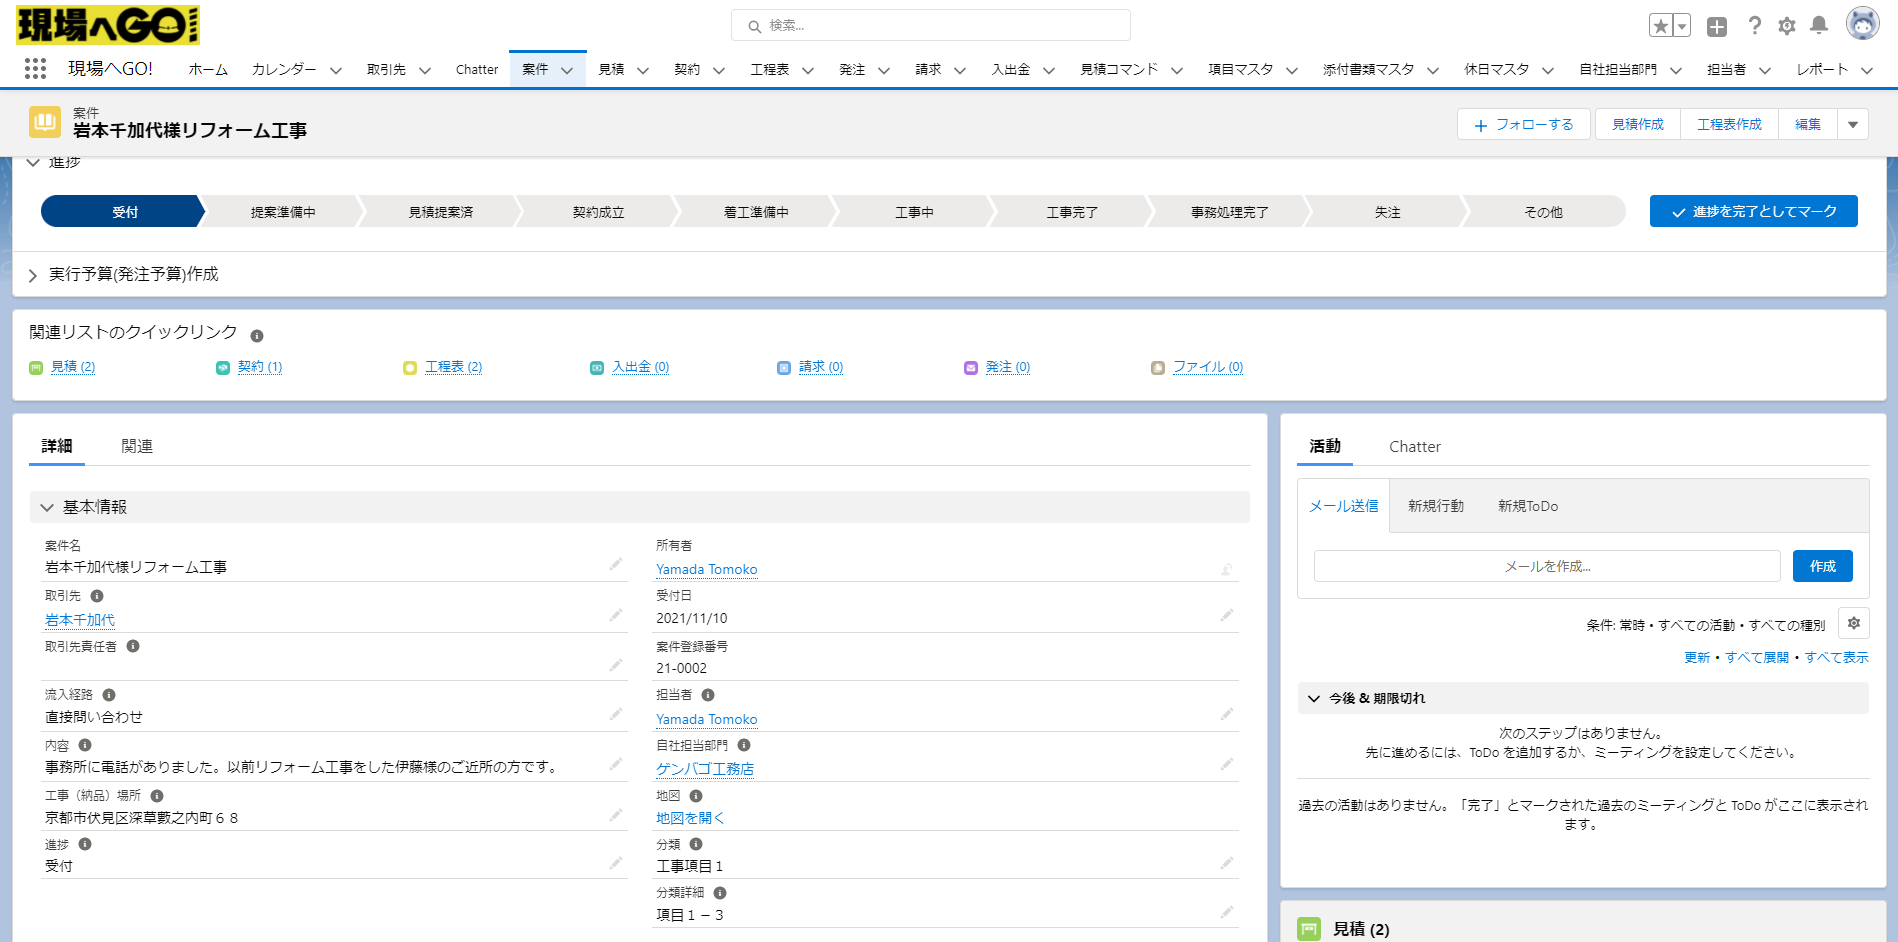Switch to the Chatter tab

[x=1415, y=447]
